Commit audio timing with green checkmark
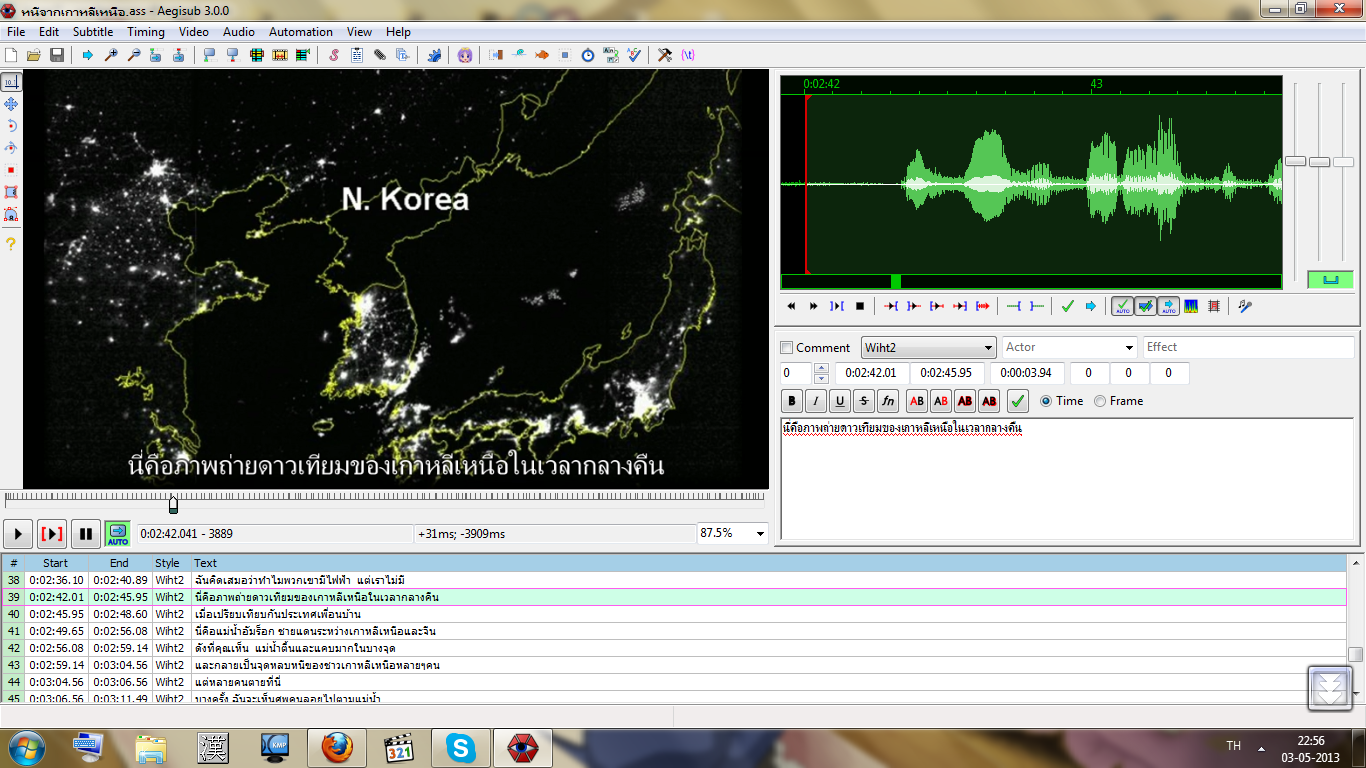The image size is (1366, 768). click(1067, 306)
